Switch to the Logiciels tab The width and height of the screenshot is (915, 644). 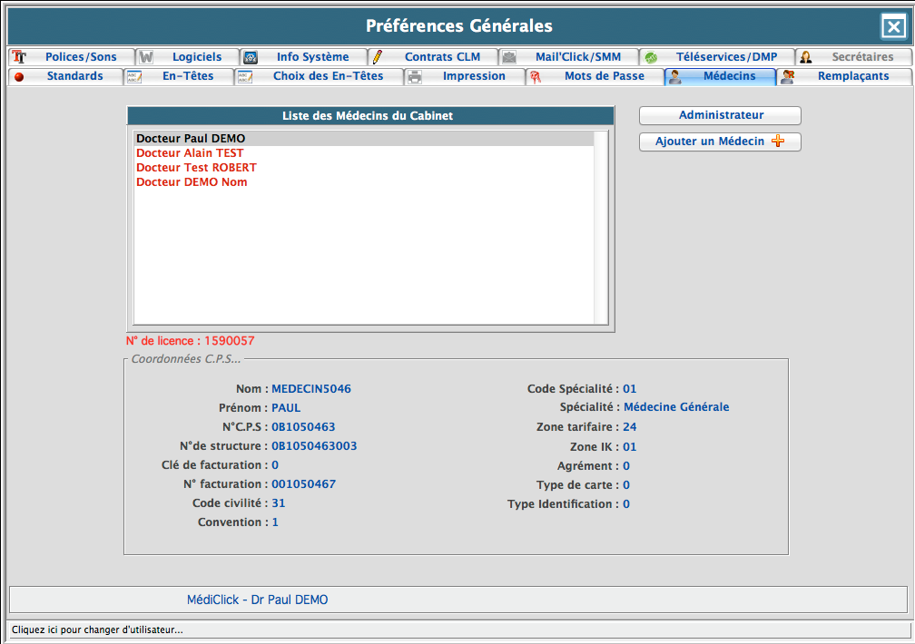[196, 57]
